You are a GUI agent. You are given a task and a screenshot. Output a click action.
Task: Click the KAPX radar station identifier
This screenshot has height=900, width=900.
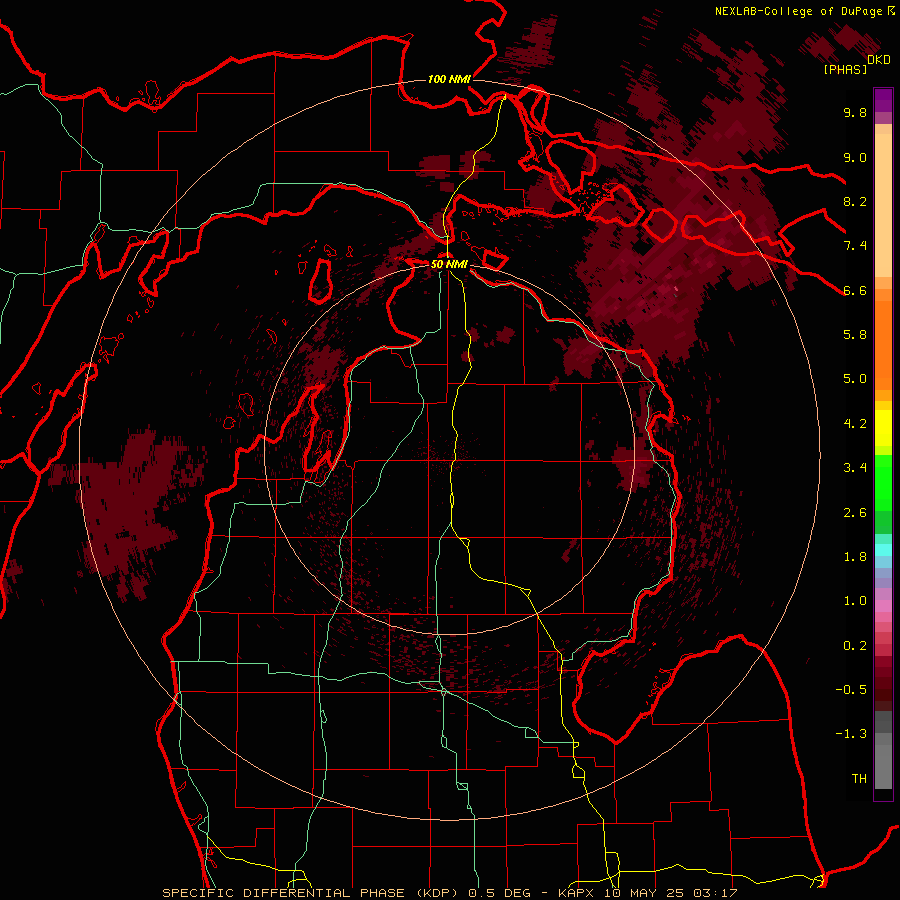(x=577, y=893)
